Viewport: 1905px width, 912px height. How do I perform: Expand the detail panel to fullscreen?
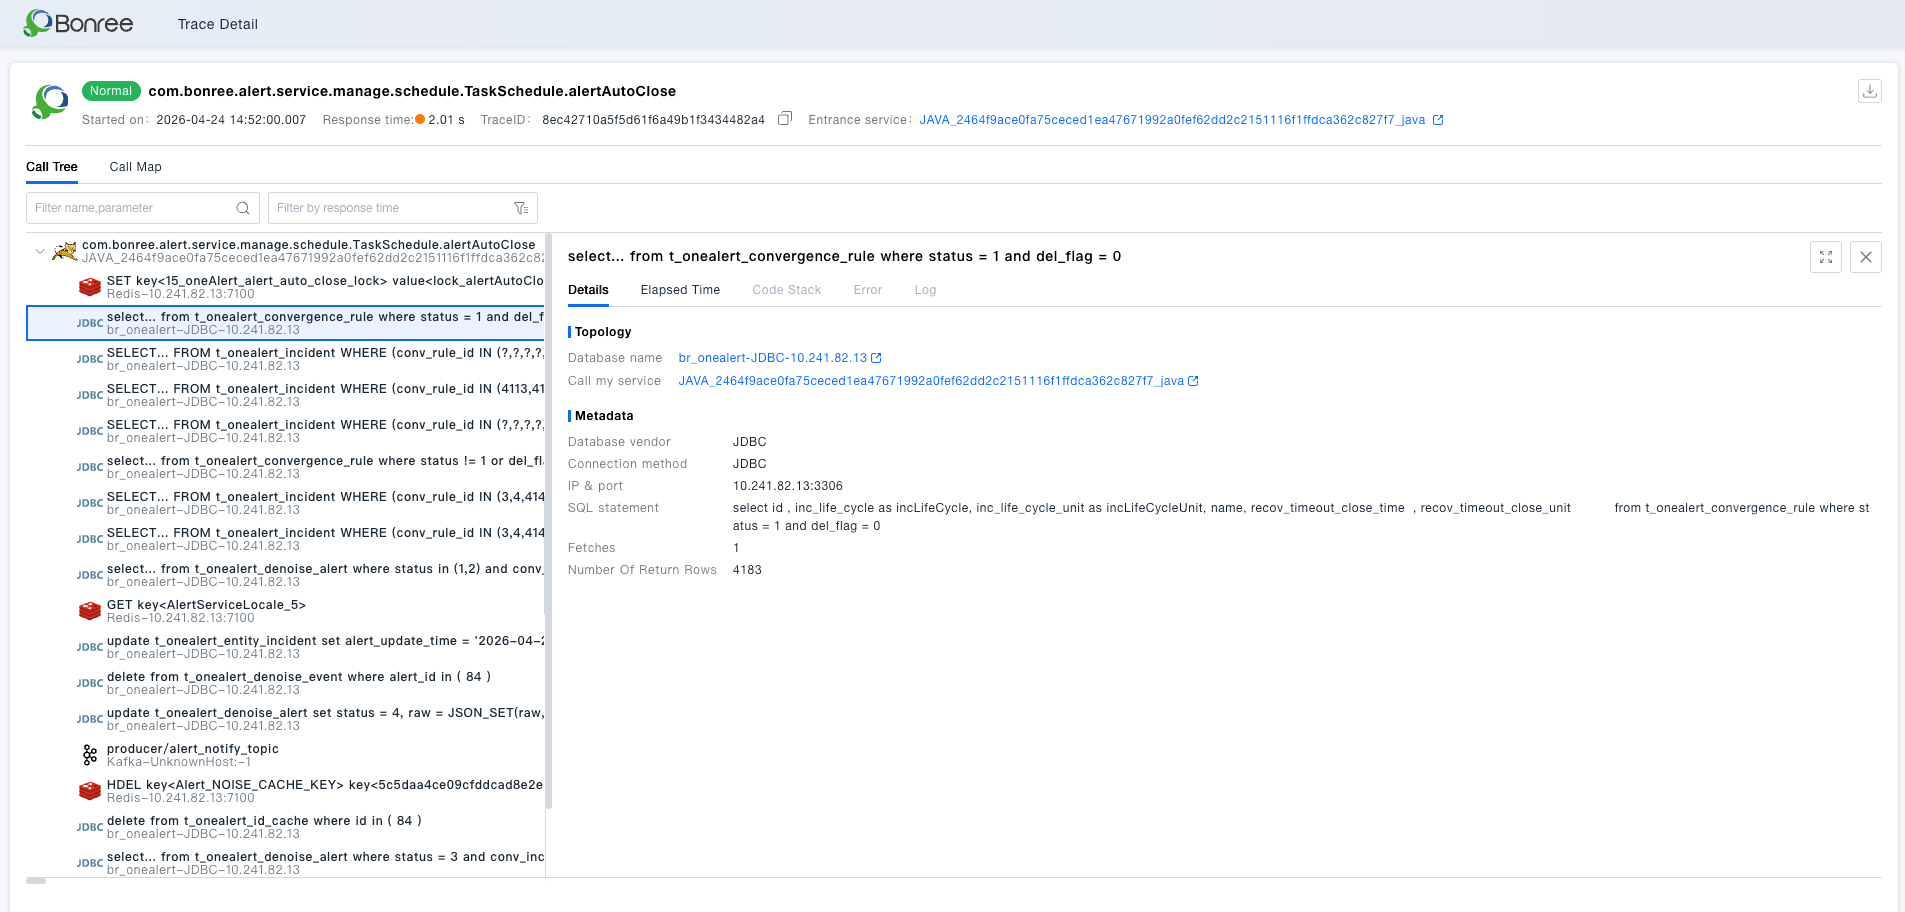(x=1825, y=257)
